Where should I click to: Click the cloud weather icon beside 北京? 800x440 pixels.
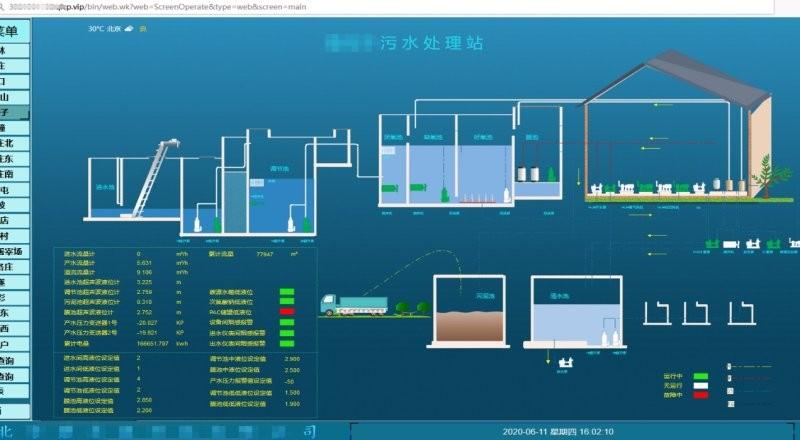[x=129, y=29]
